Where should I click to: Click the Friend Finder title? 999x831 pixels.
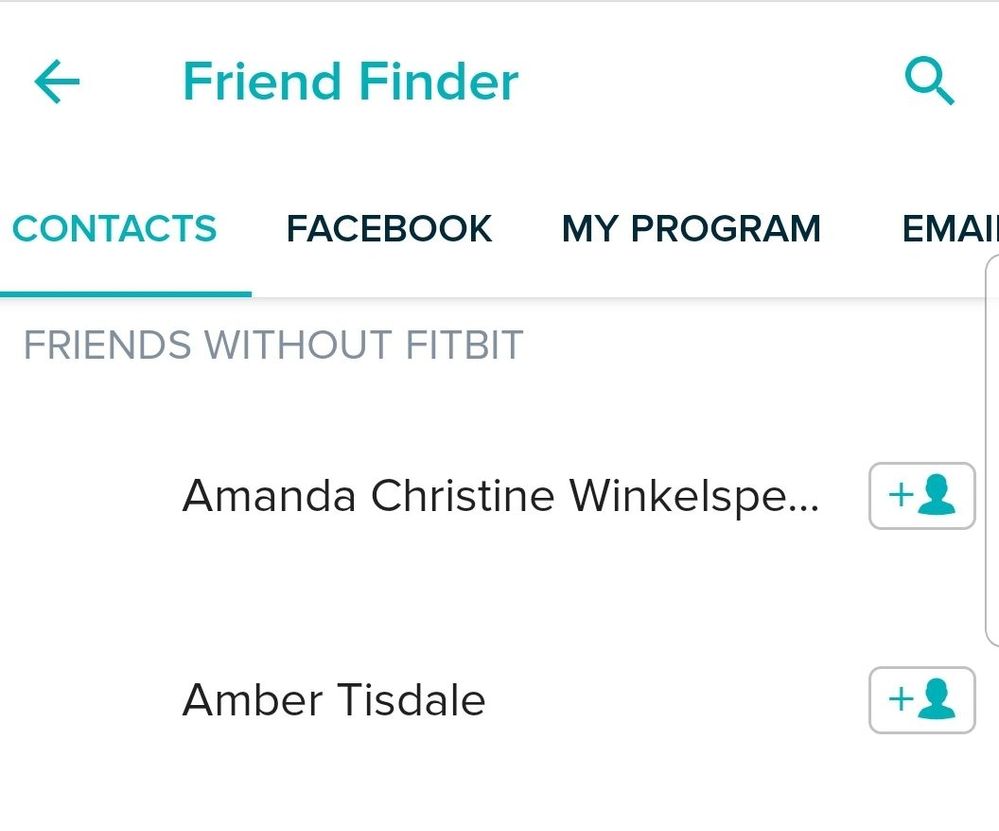[350, 82]
